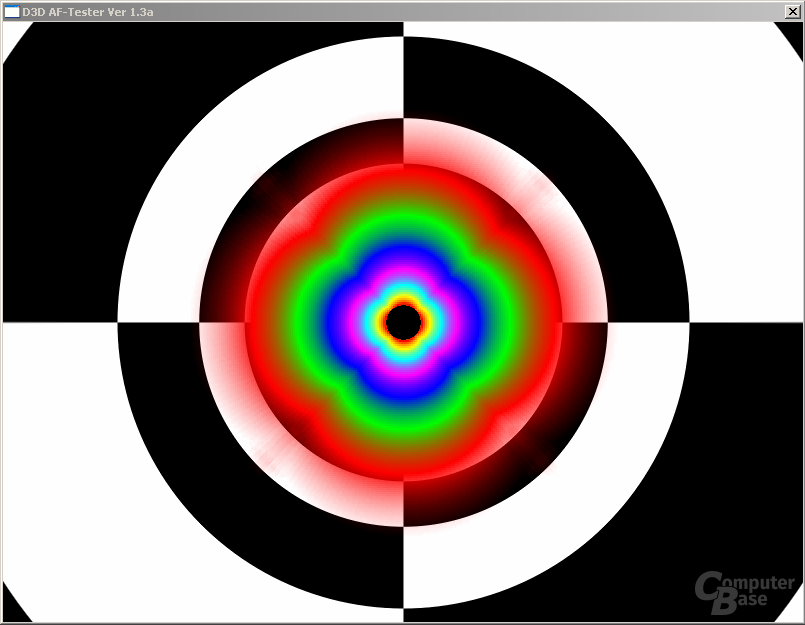This screenshot has width=805, height=625.
Task: Click the D3D AF-Tester Ver 1.3a title text
Action: pyautogui.click(x=88, y=12)
